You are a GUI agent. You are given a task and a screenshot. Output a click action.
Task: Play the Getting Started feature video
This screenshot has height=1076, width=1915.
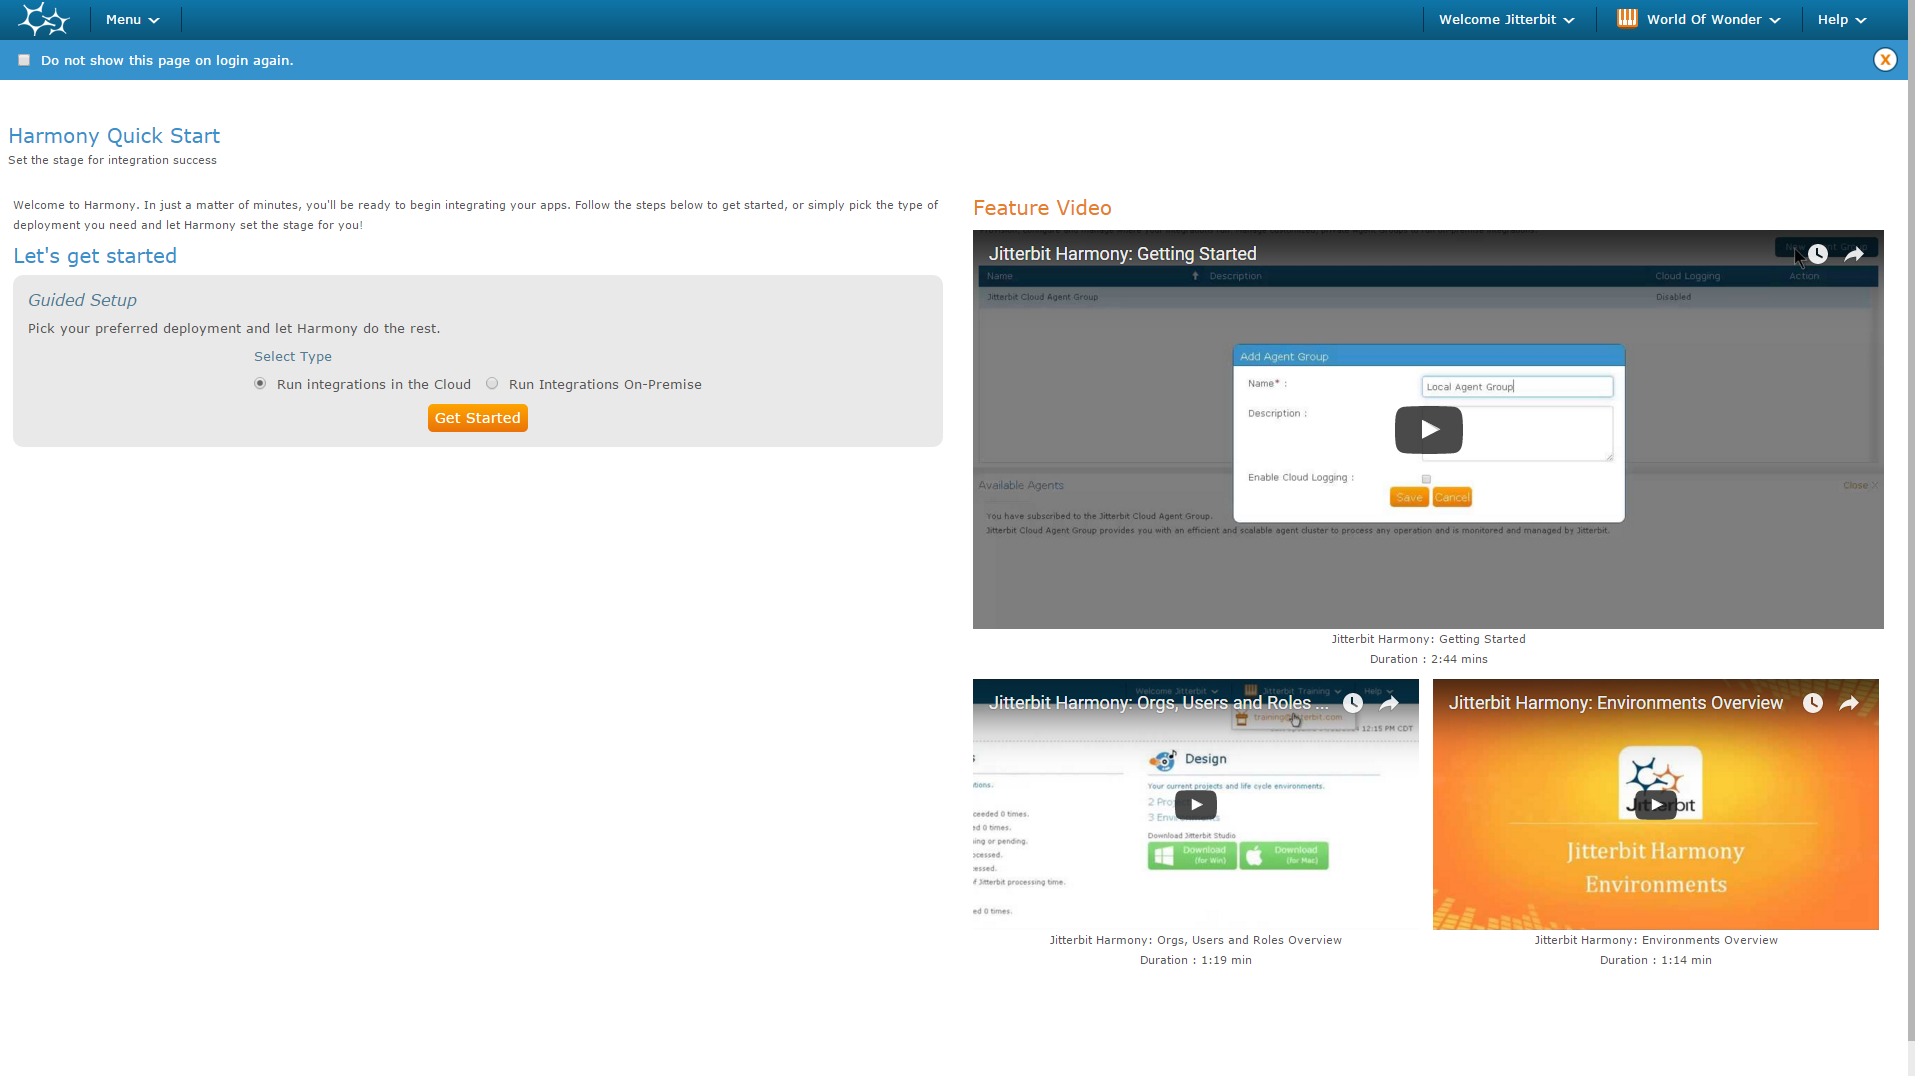tap(1428, 430)
